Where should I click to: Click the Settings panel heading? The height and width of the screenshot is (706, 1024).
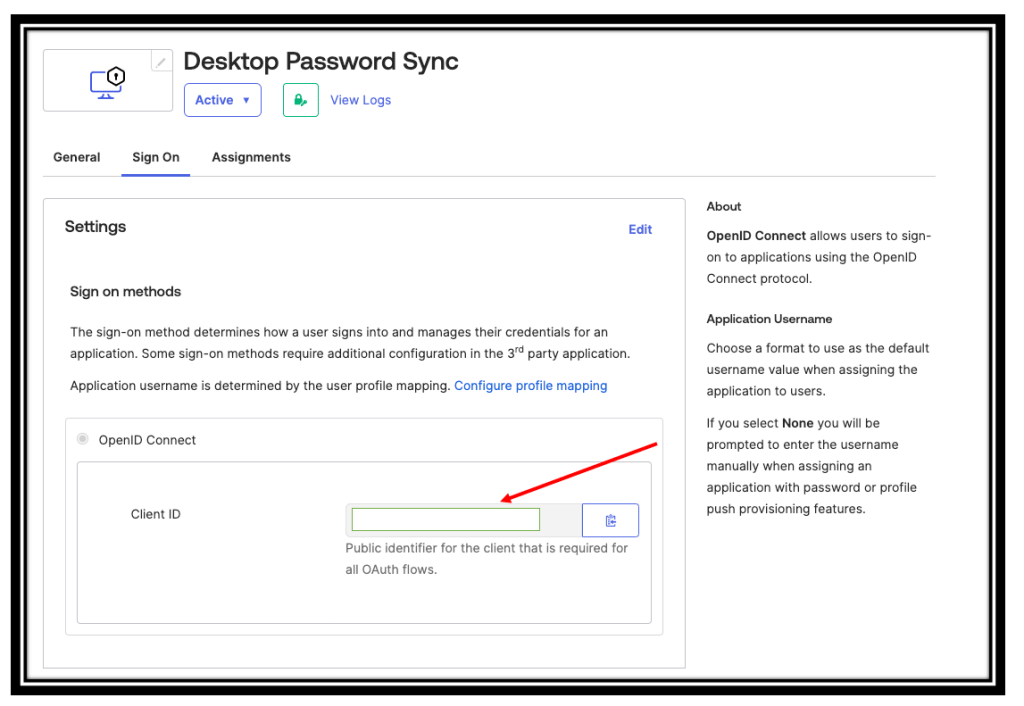[95, 227]
